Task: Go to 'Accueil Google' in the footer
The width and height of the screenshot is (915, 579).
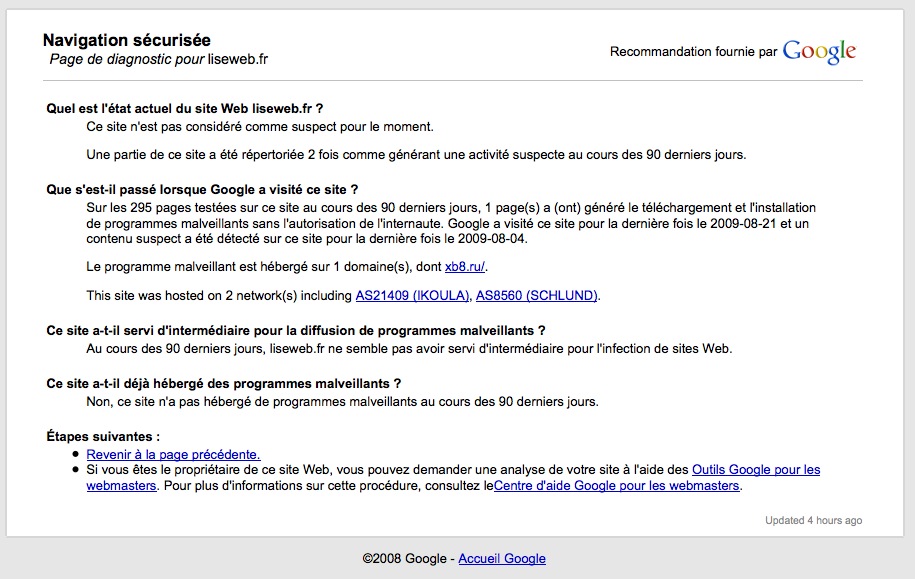Action: coord(502,558)
